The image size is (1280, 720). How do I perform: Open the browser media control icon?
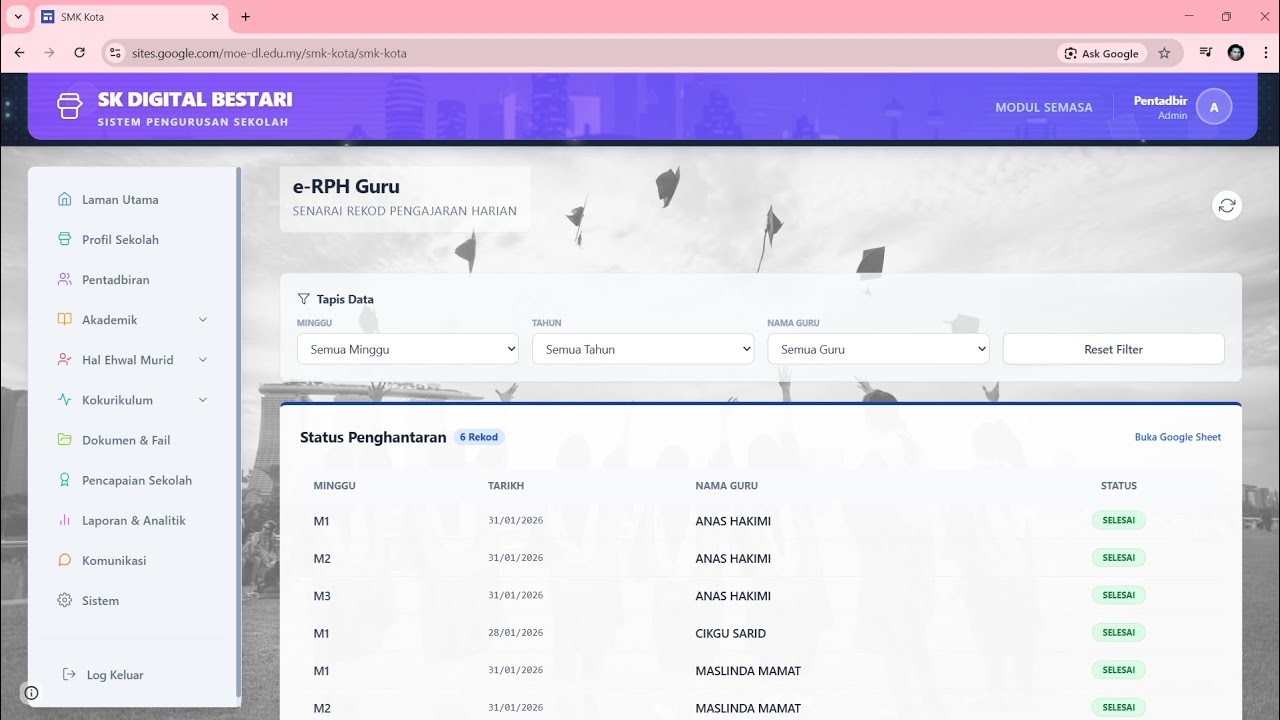point(1206,53)
